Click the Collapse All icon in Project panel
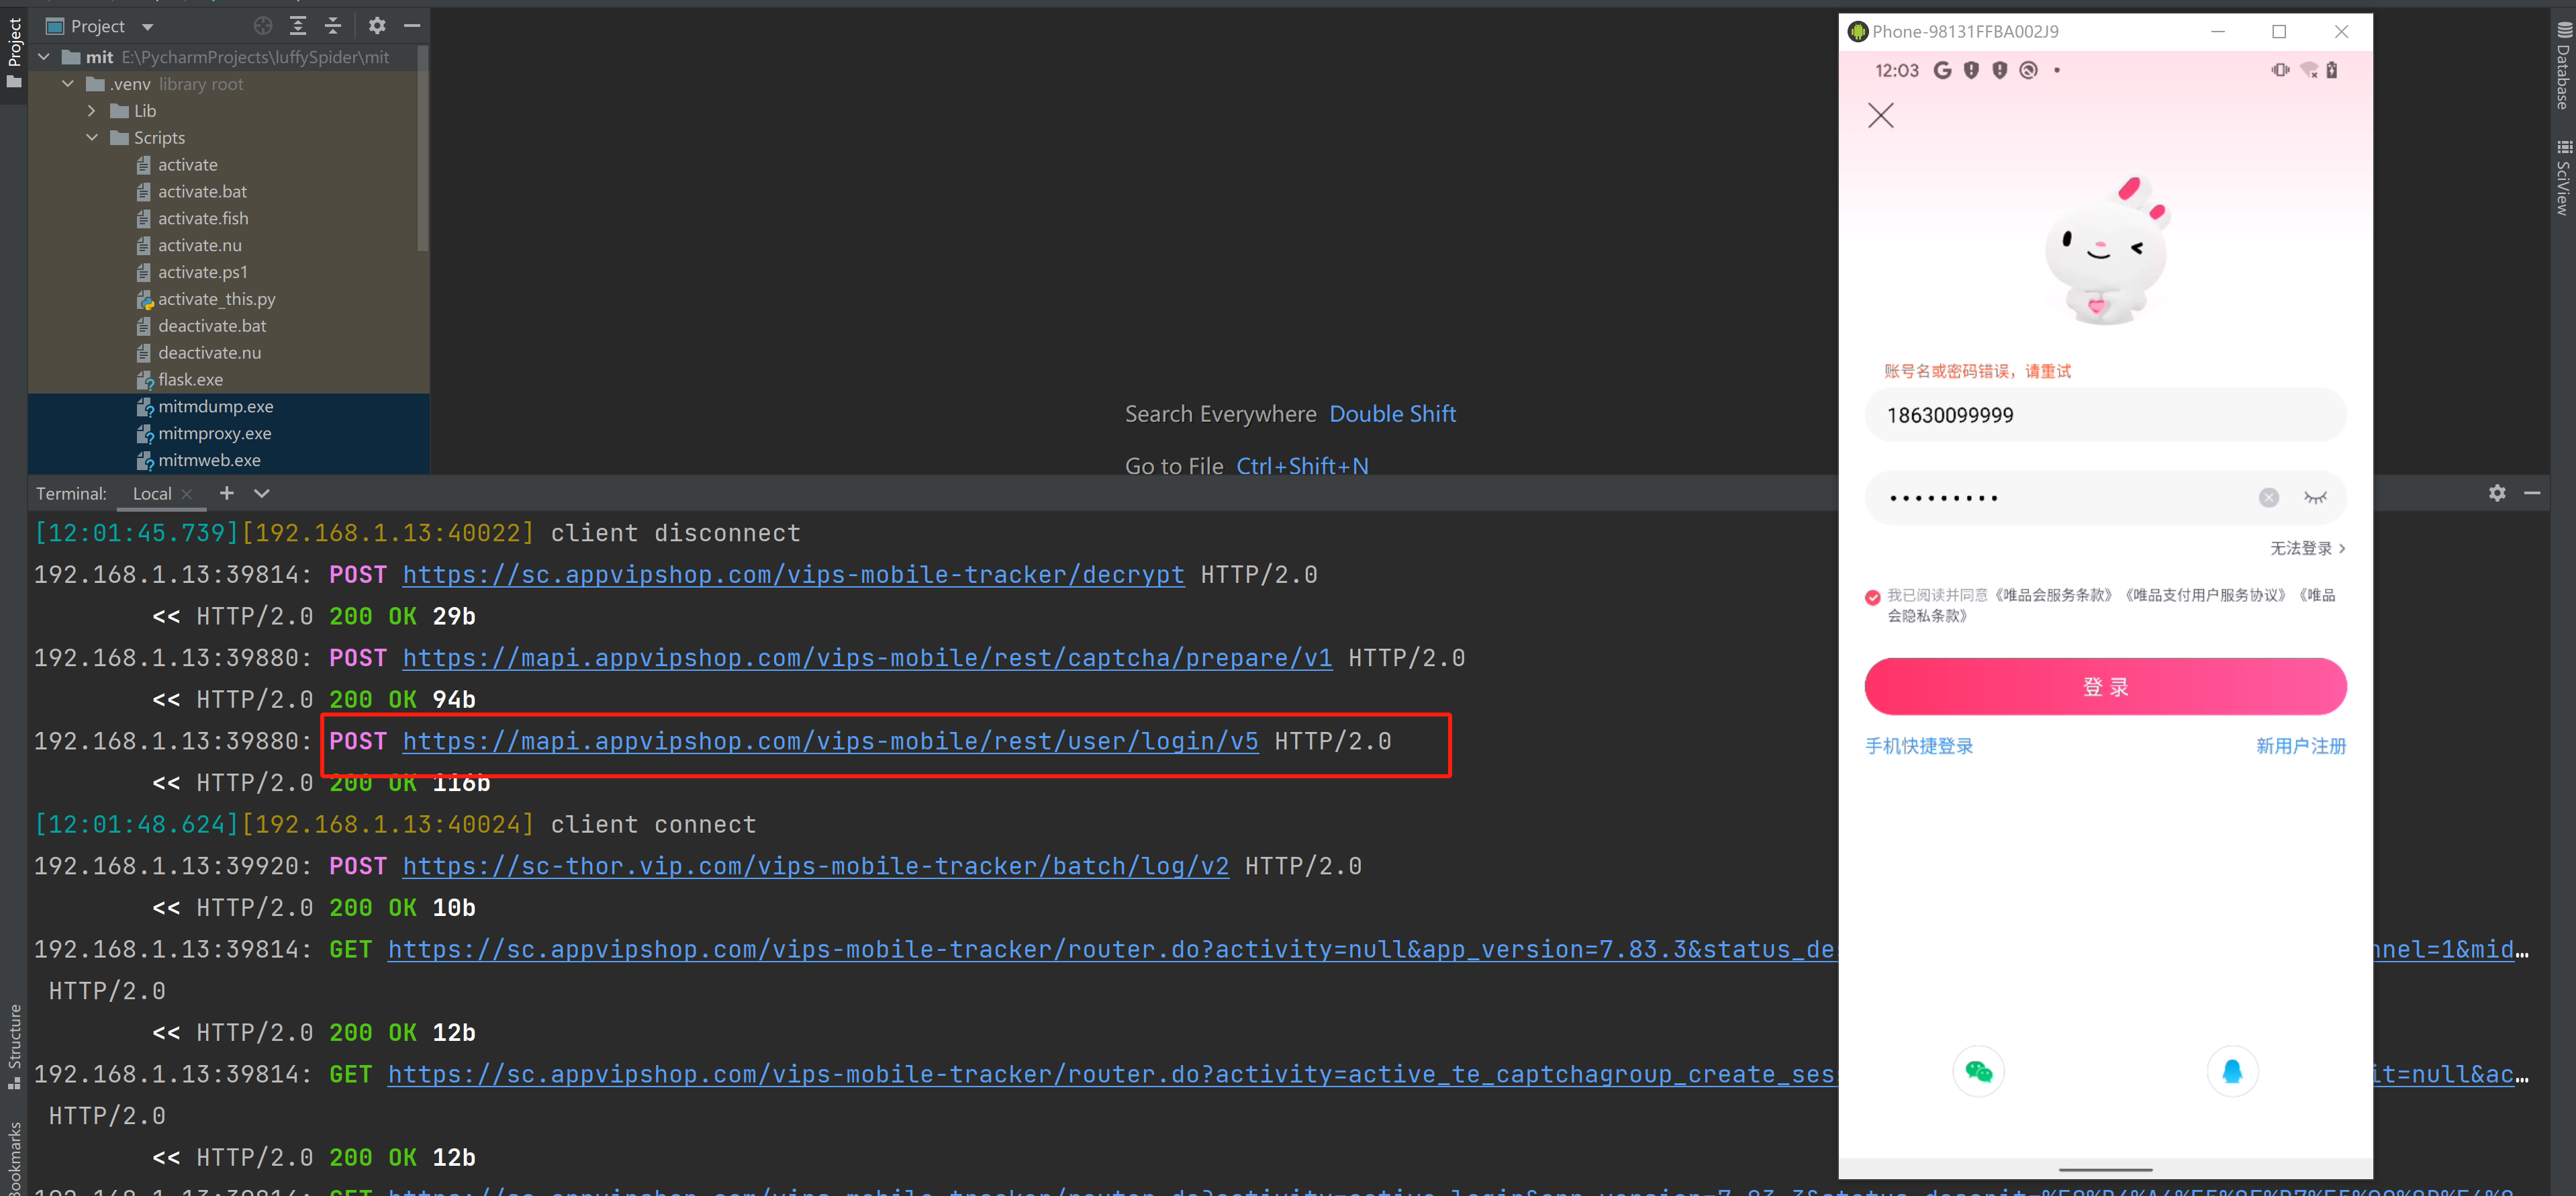2576x1196 pixels. 333,26
